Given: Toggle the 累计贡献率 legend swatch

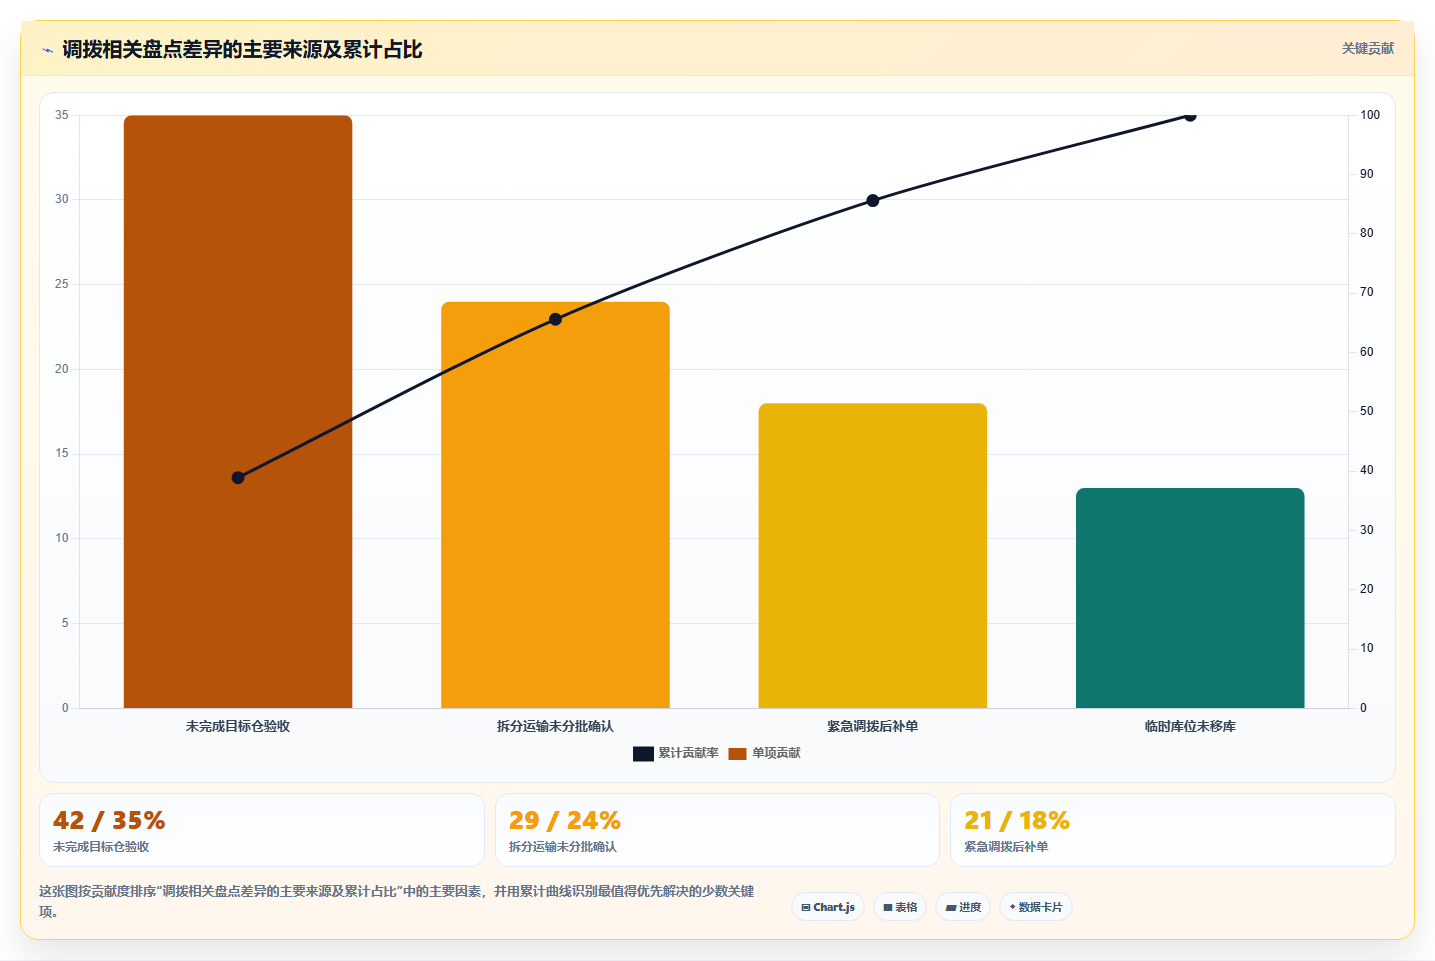Looking at the screenshot, I should click(643, 753).
